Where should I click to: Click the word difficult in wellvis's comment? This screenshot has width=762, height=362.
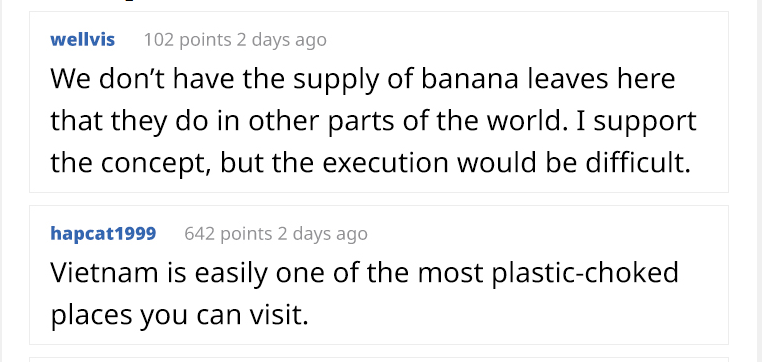pyautogui.click(x=635, y=163)
